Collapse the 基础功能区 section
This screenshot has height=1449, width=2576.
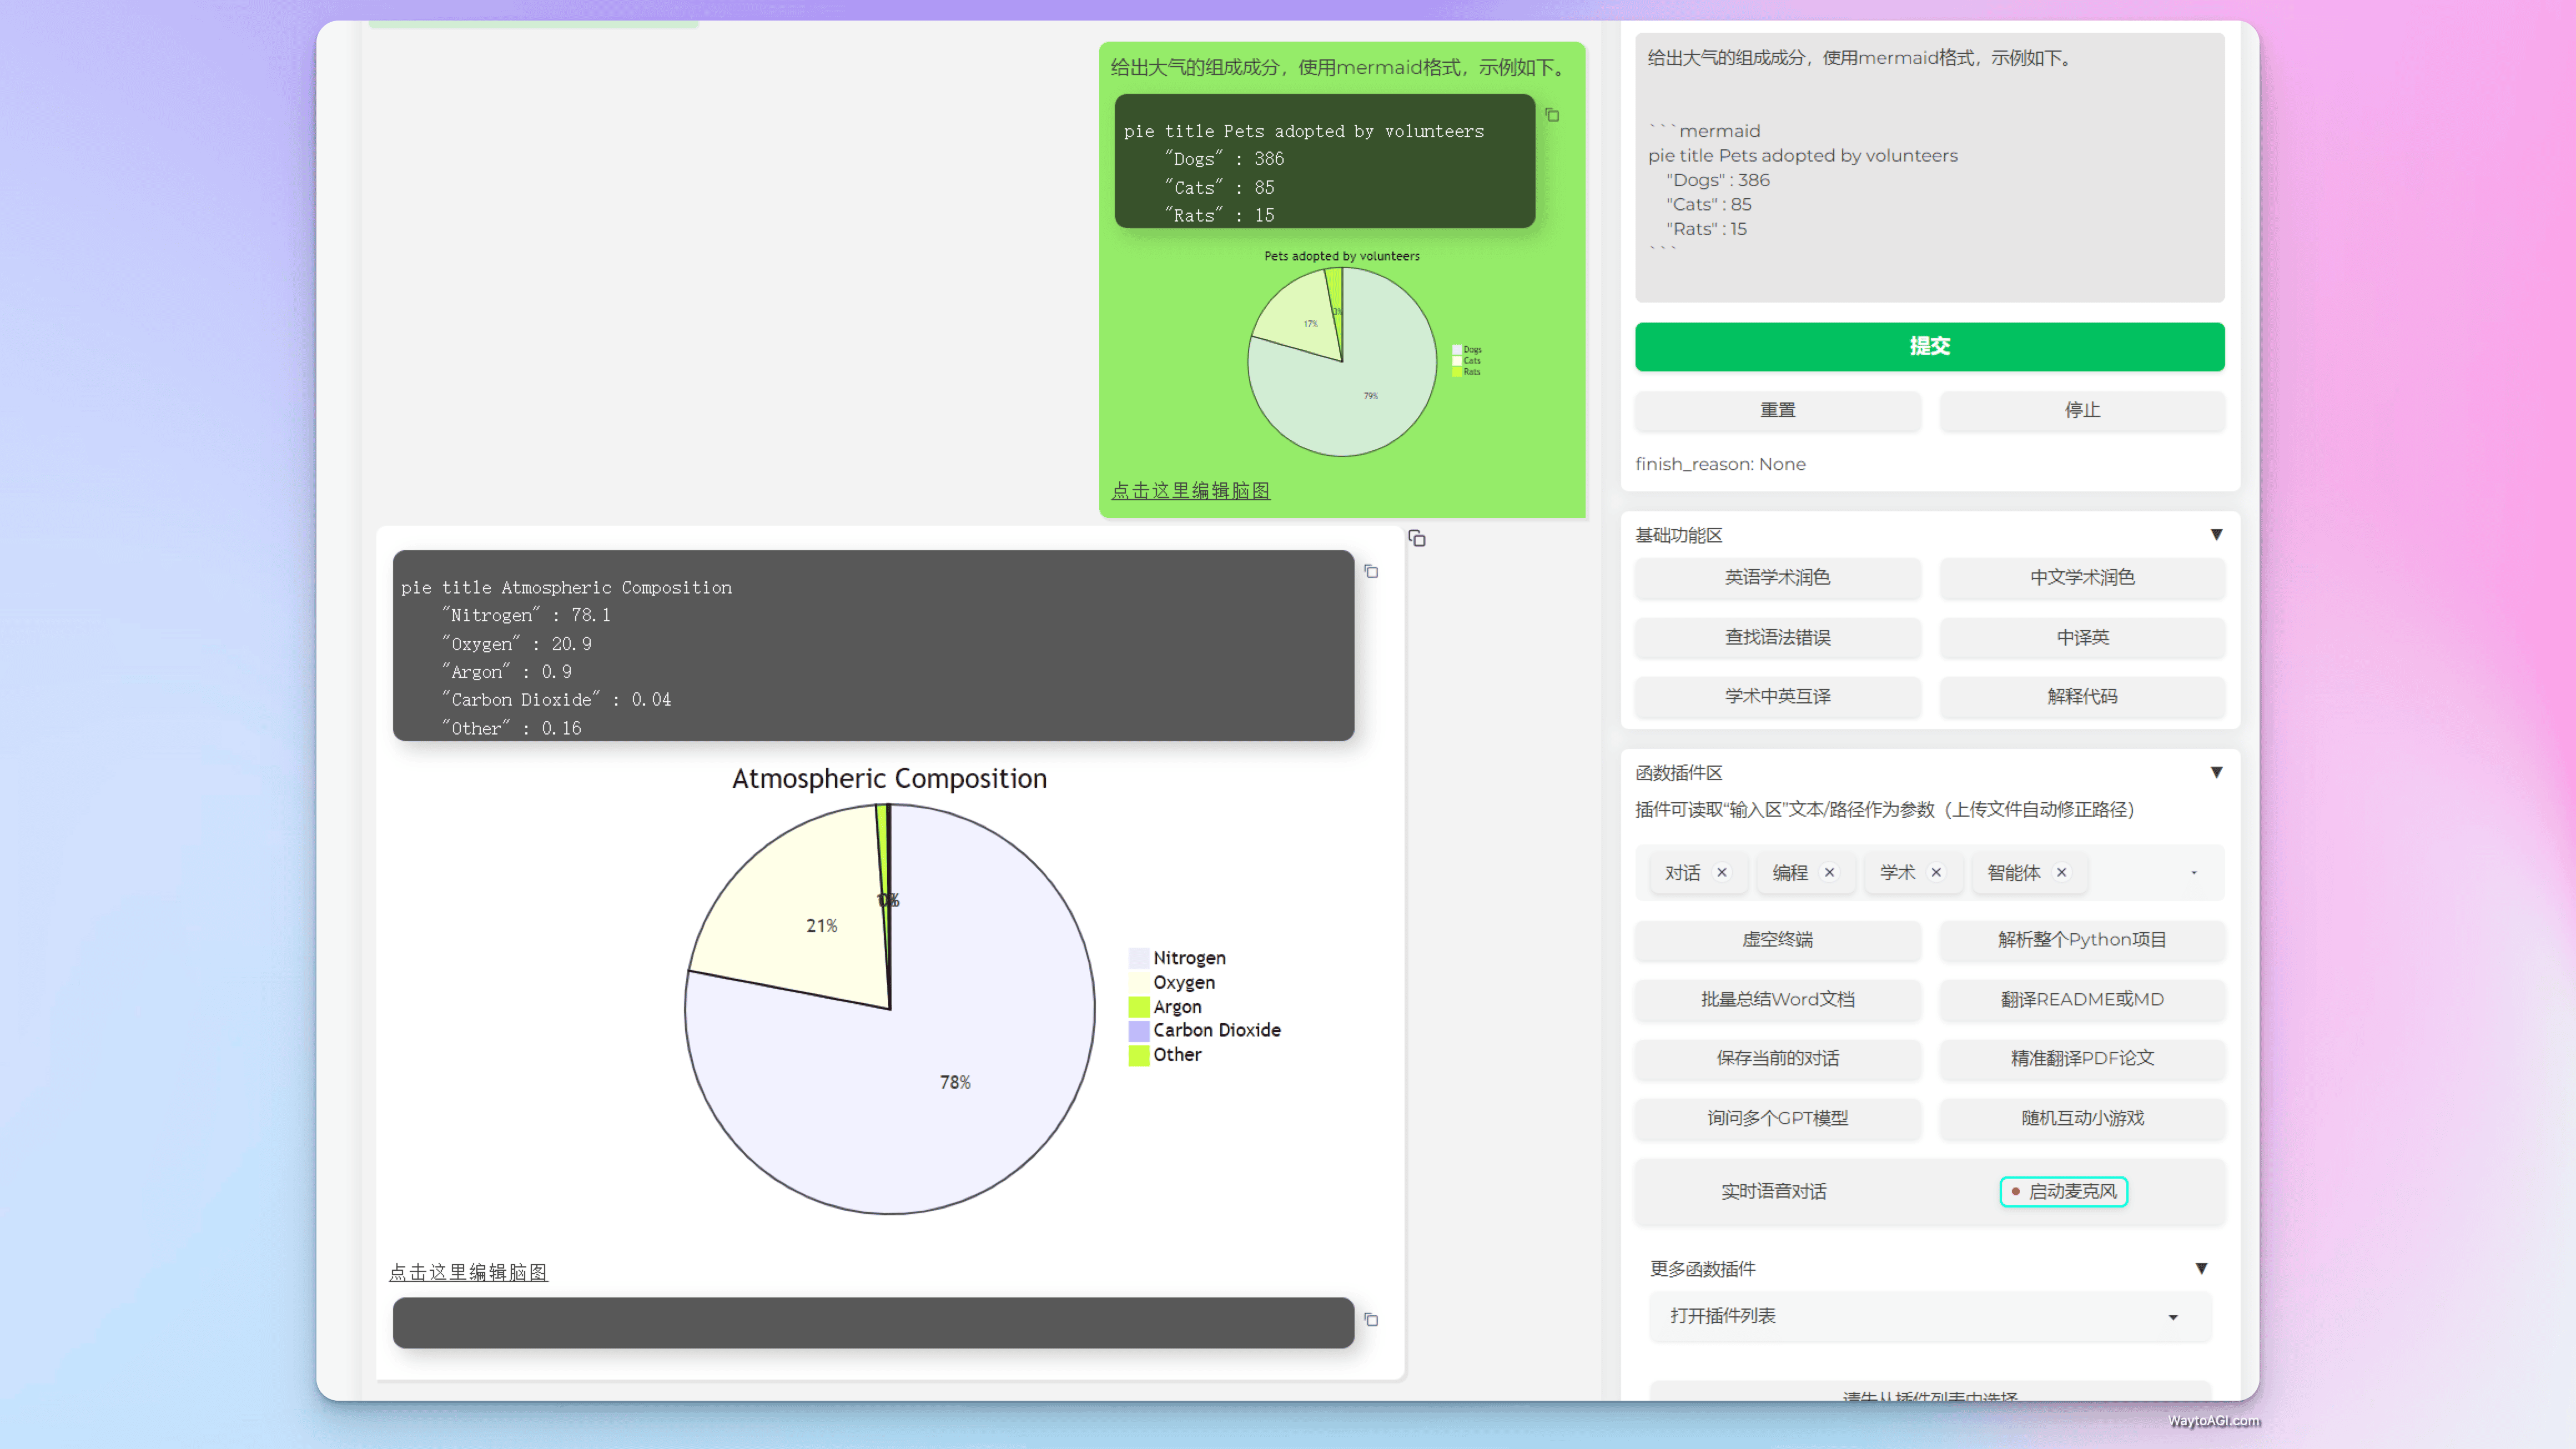[2216, 535]
